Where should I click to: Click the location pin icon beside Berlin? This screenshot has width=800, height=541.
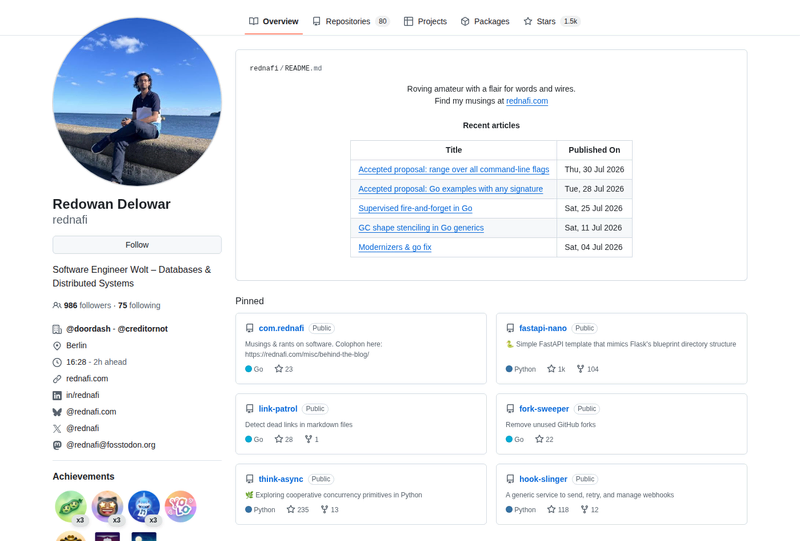[57, 346]
